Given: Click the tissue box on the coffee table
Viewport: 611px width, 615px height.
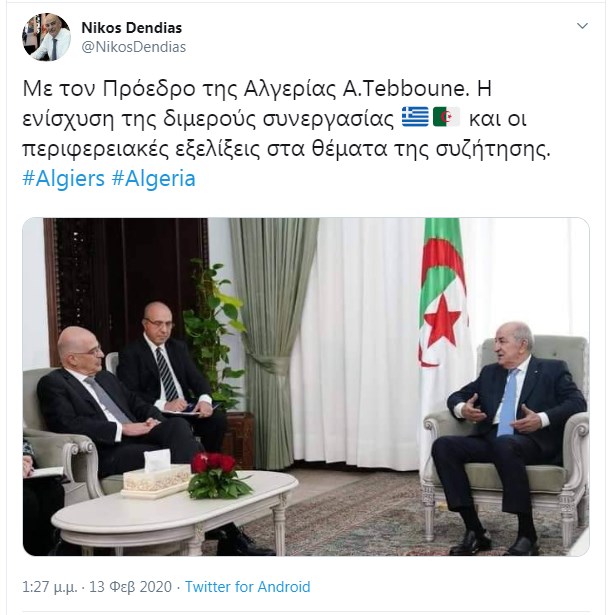Looking at the screenshot, I should click(x=157, y=475).
